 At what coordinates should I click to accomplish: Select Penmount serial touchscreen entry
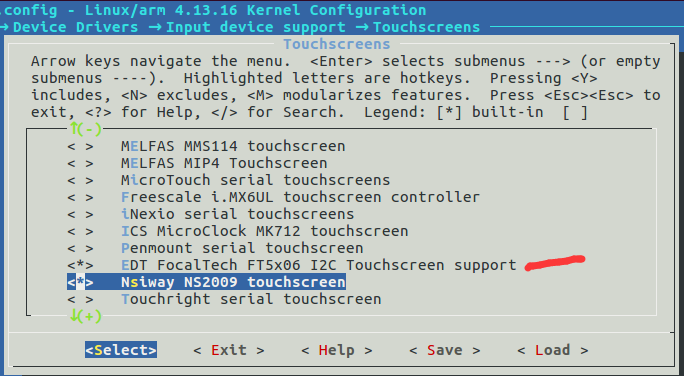coord(242,248)
